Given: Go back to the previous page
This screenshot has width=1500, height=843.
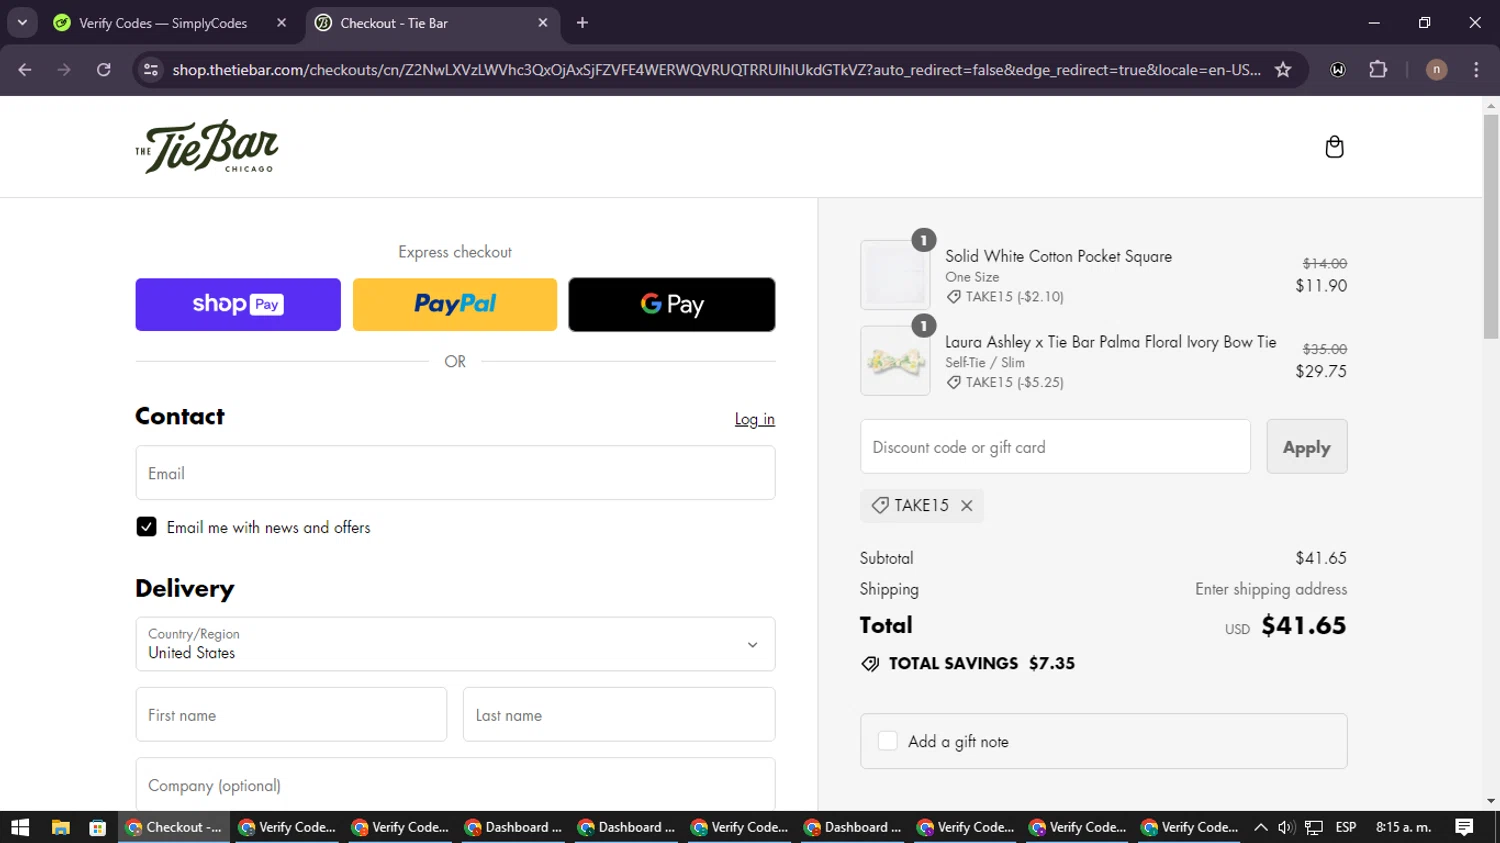Looking at the screenshot, I should click(25, 70).
